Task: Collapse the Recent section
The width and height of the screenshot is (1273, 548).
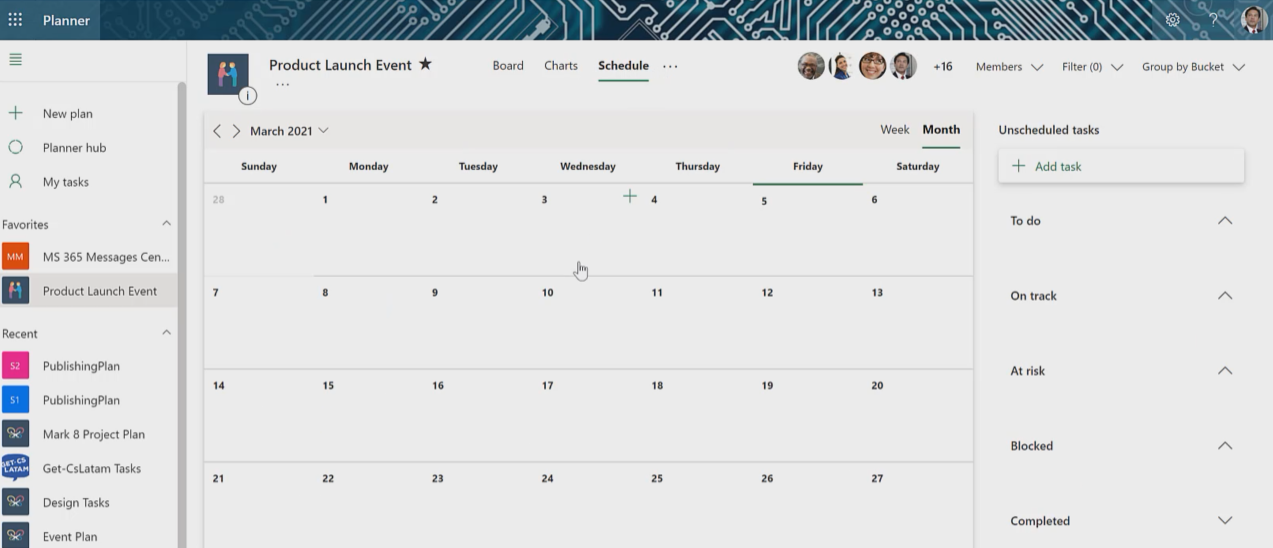Action: tap(166, 333)
